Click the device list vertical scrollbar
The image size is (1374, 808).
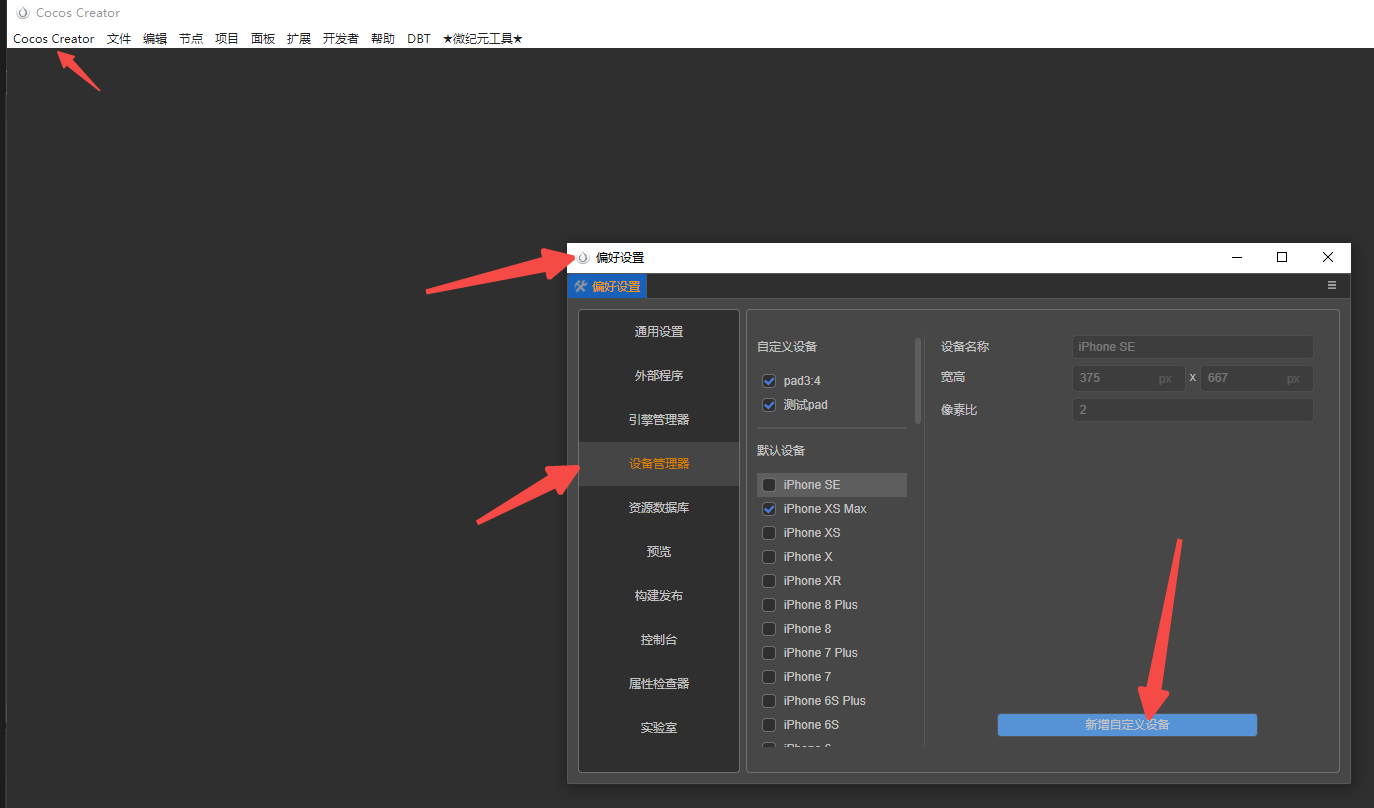pyautogui.click(x=918, y=381)
